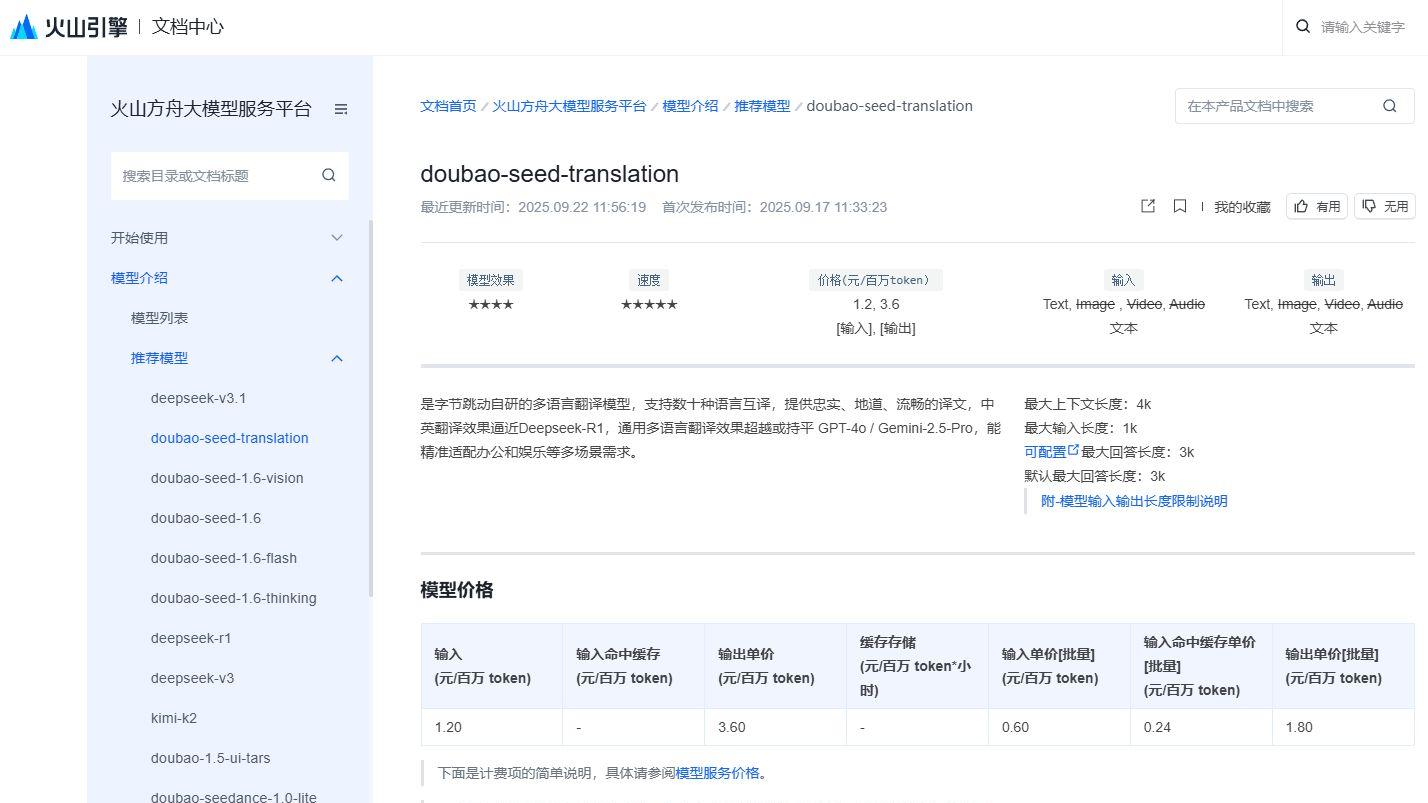Collapse the 推荐模型 list
Screen dimensions: 1428x803
(x=337, y=358)
